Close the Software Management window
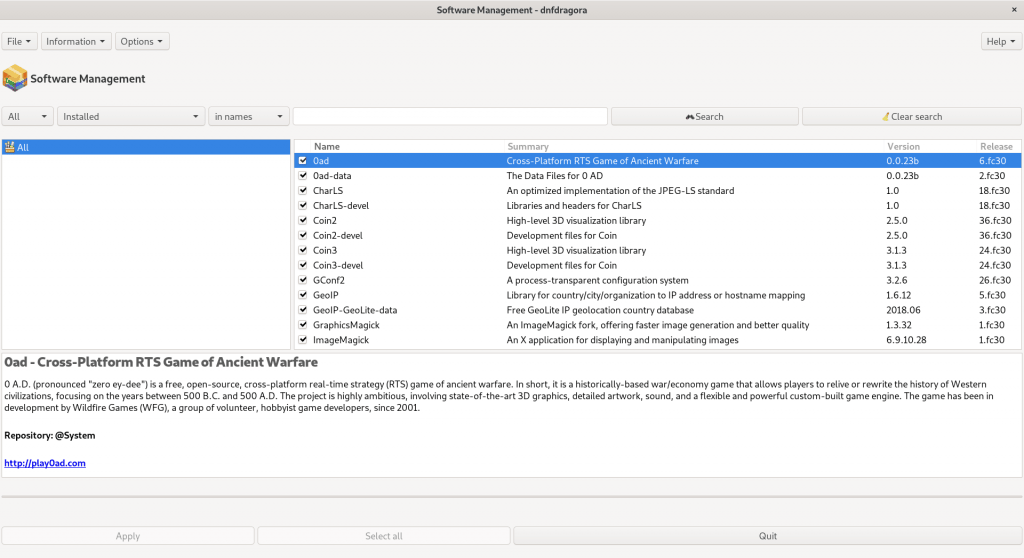 coord(1015,9)
